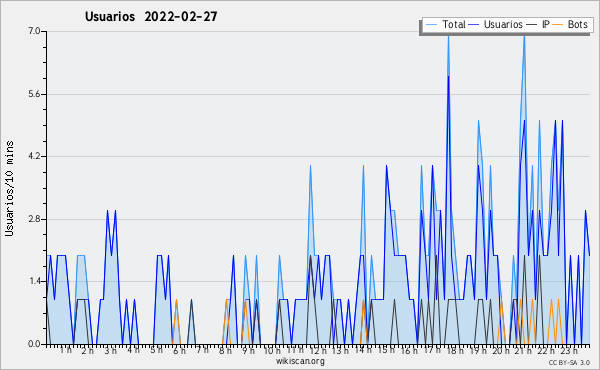This screenshot has height=370, width=600.
Task: Click the y-axis value 7.0
Action: point(34,31)
